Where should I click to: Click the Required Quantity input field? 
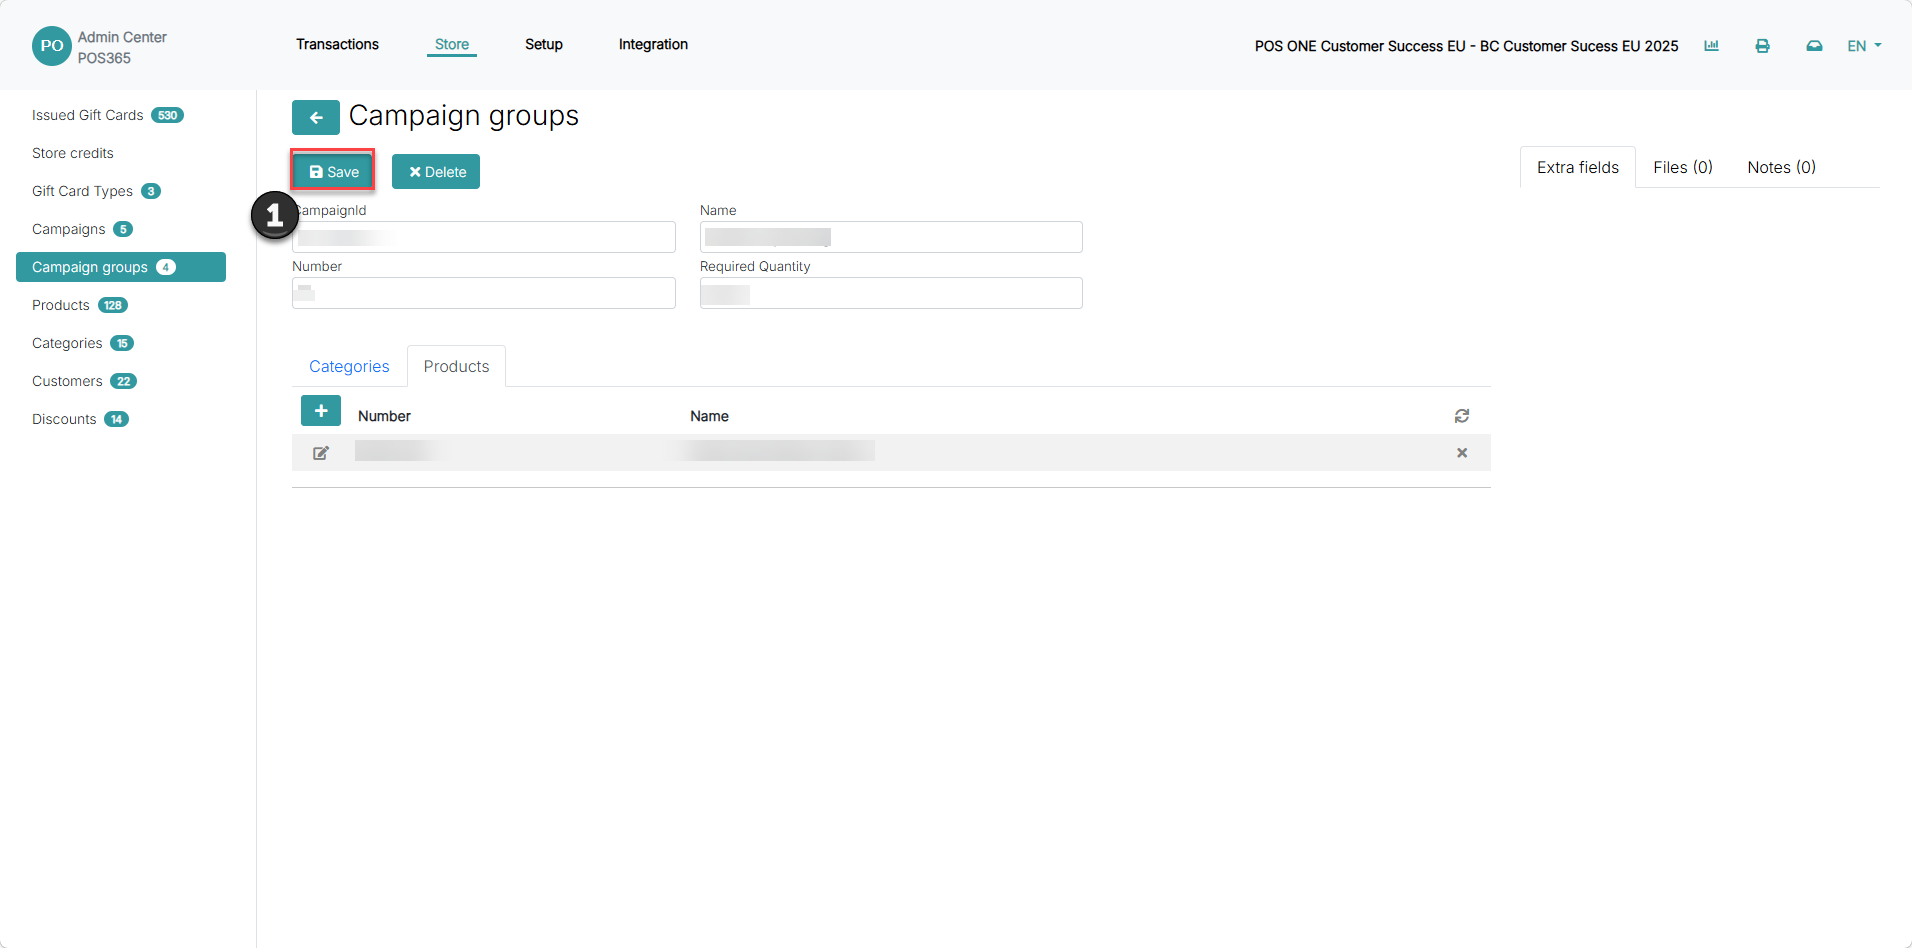tap(891, 293)
